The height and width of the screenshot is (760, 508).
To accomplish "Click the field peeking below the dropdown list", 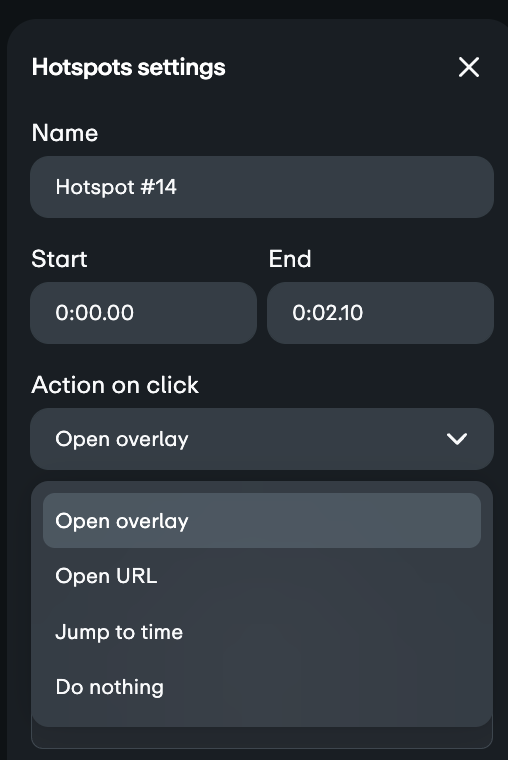I will pyautogui.click(x=262, y=738).
